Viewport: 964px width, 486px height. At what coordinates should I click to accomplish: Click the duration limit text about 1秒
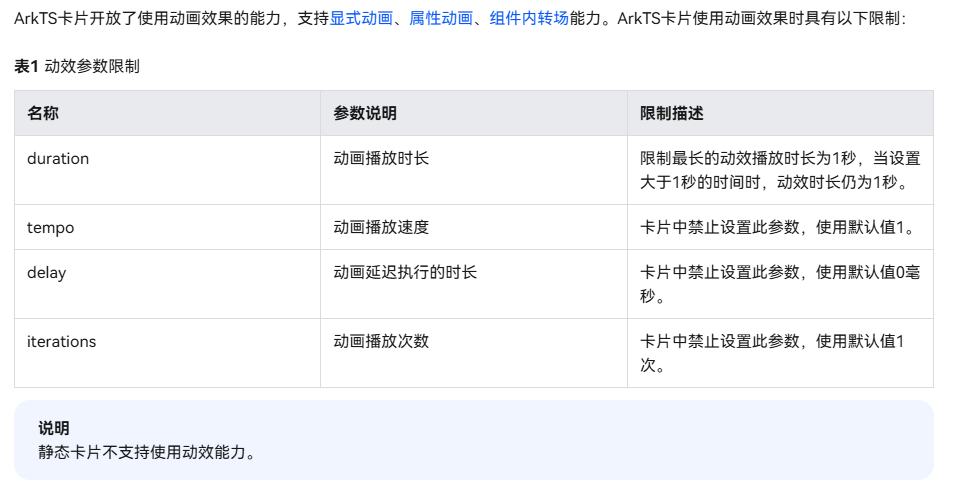point(780,170)
